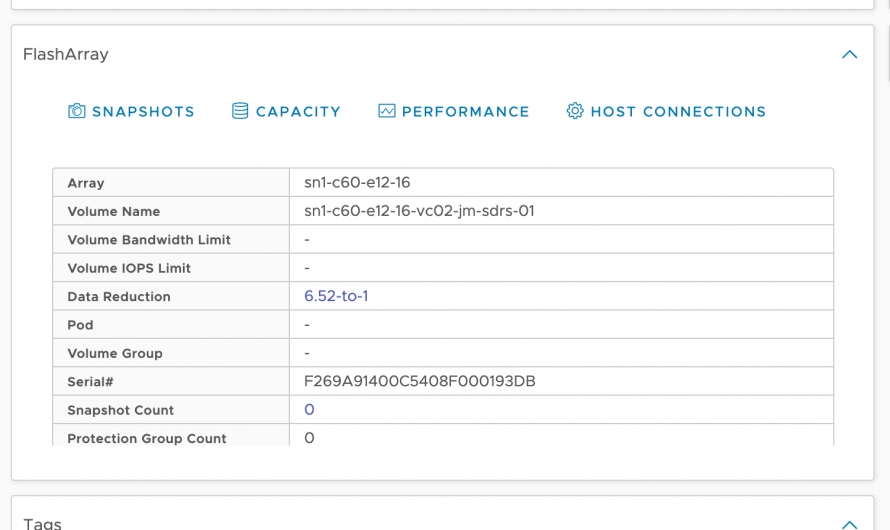Open the CAPACITY text link
Screen dimensions: 890x530
(x=298, y=112)
